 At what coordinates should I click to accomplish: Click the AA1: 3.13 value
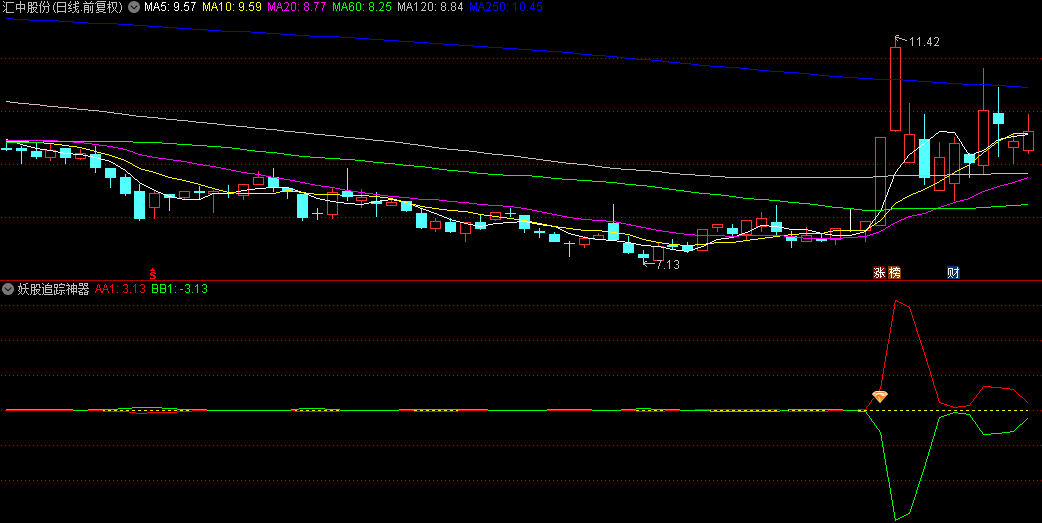tap(120, 288)
